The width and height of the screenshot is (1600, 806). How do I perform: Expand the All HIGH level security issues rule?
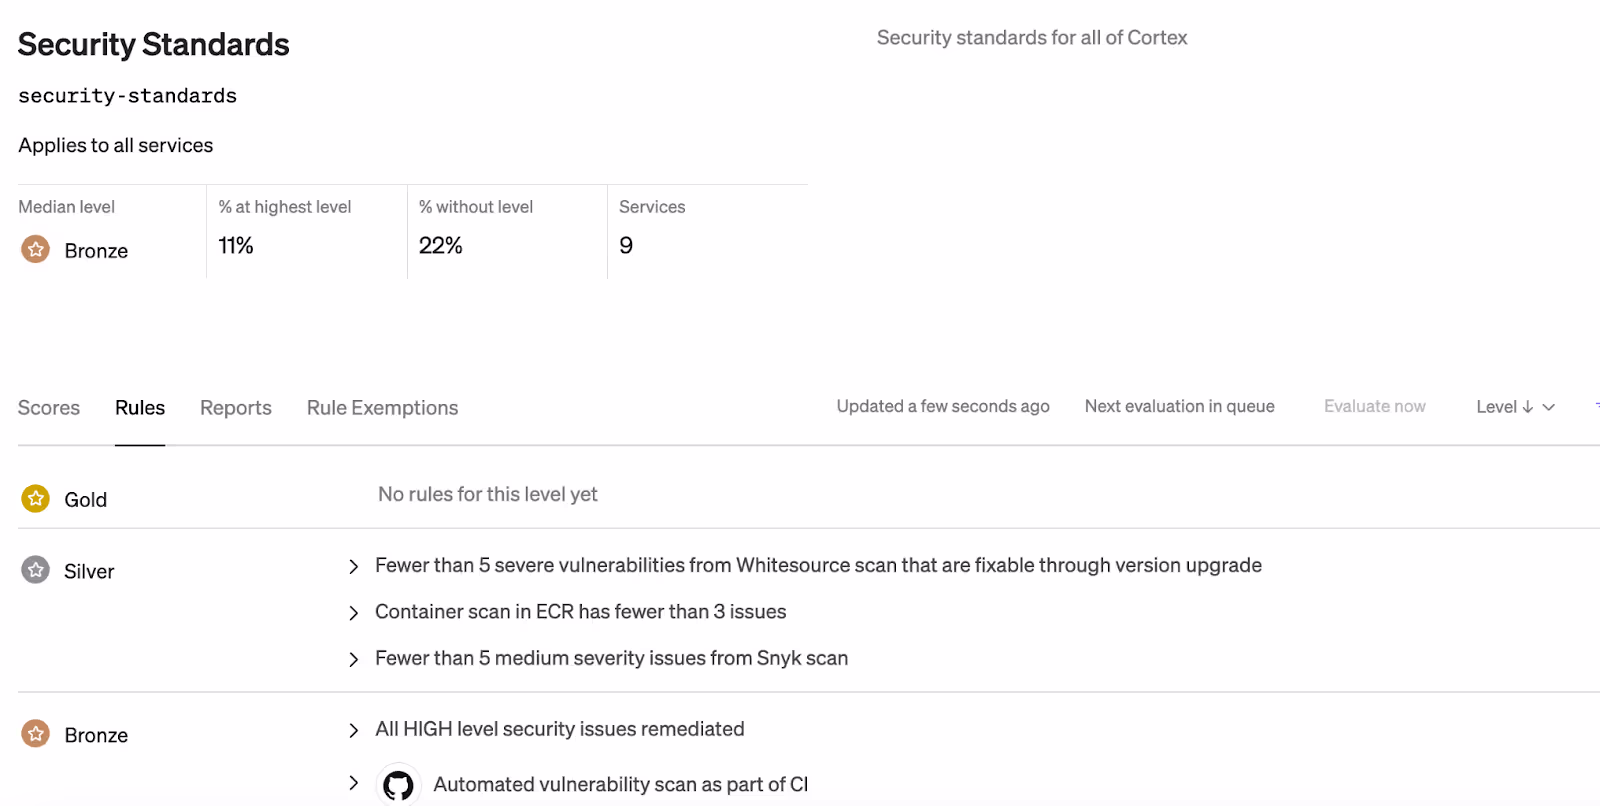coord(353,730)
